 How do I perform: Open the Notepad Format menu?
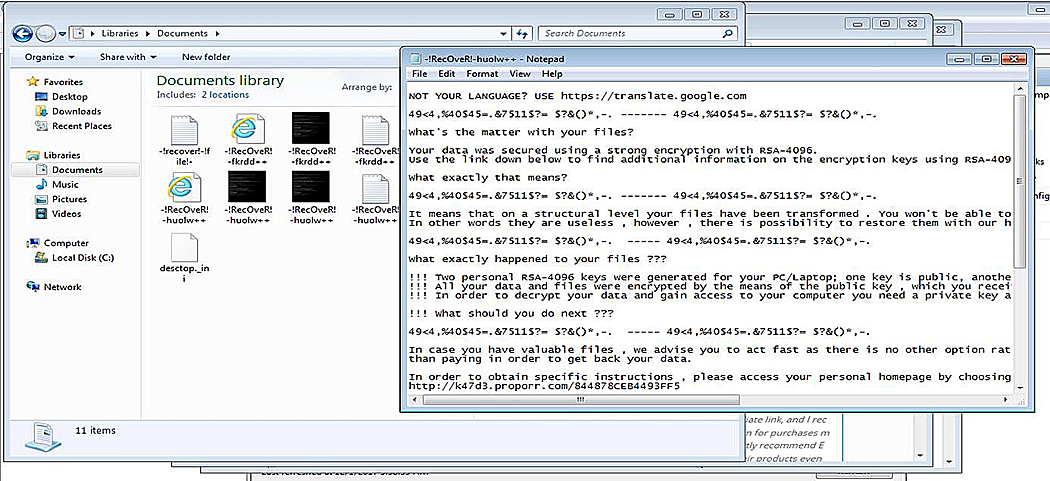(x=482, y=74)
